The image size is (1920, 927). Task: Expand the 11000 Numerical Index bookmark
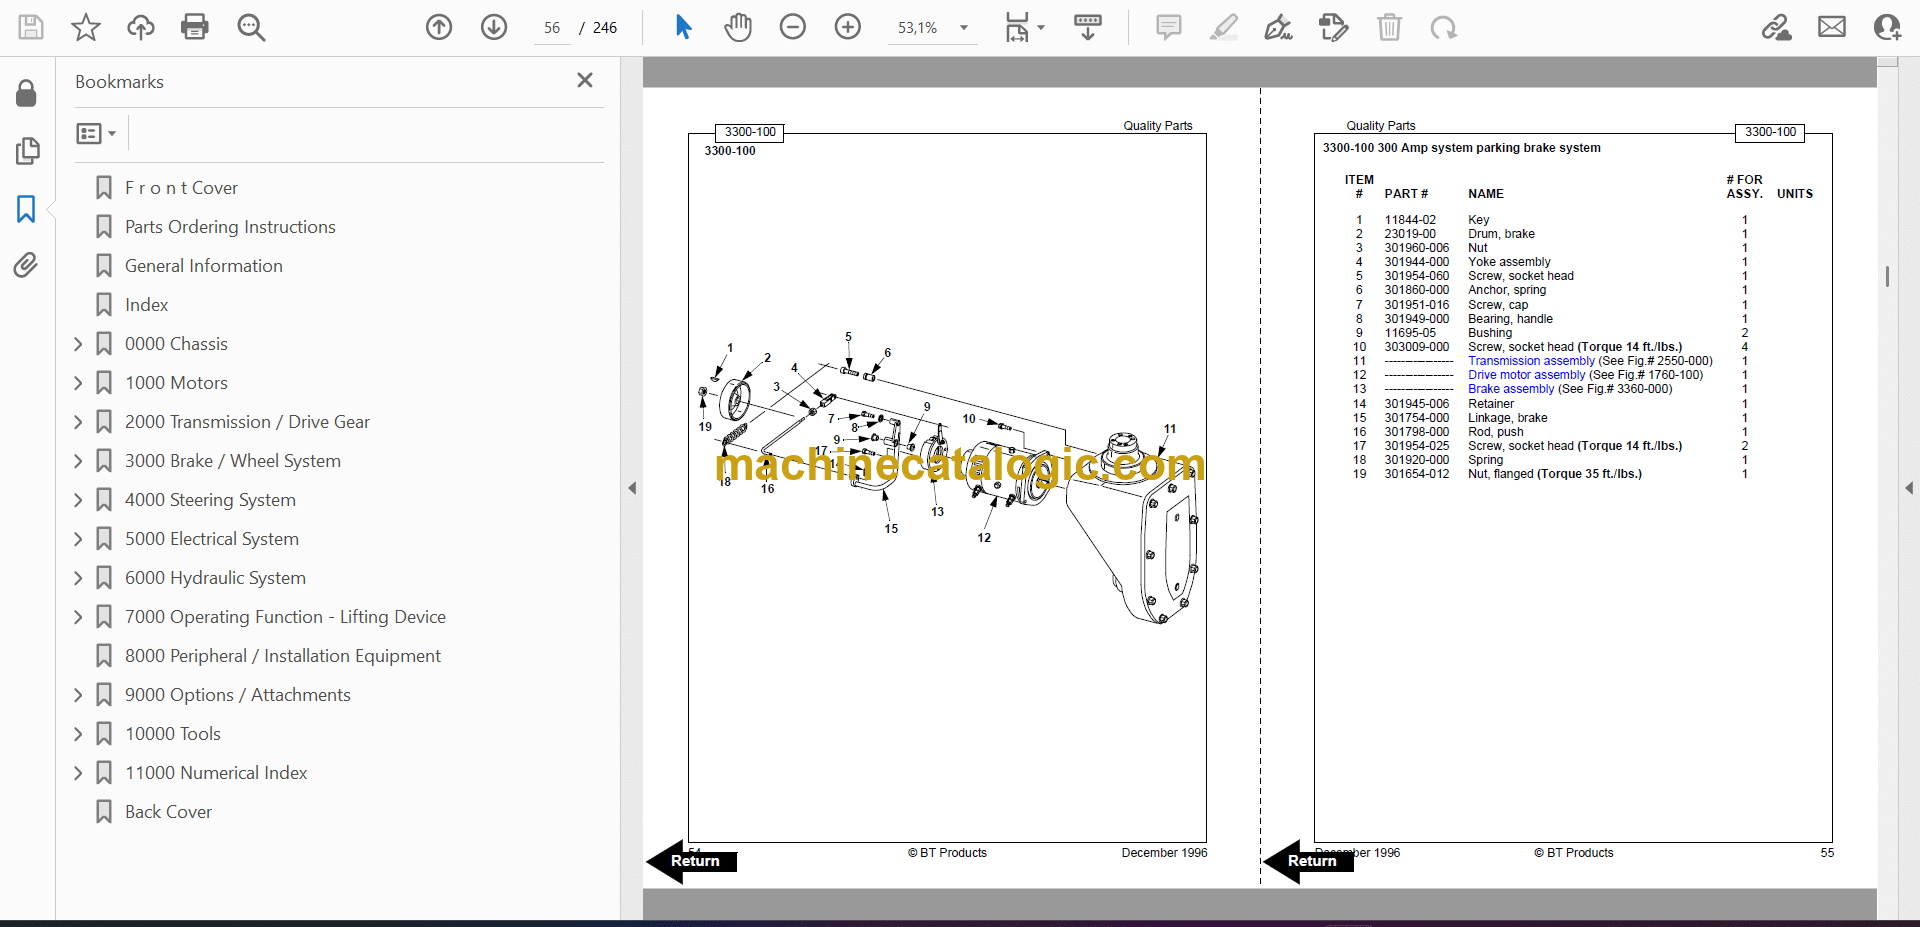point(78,773)
